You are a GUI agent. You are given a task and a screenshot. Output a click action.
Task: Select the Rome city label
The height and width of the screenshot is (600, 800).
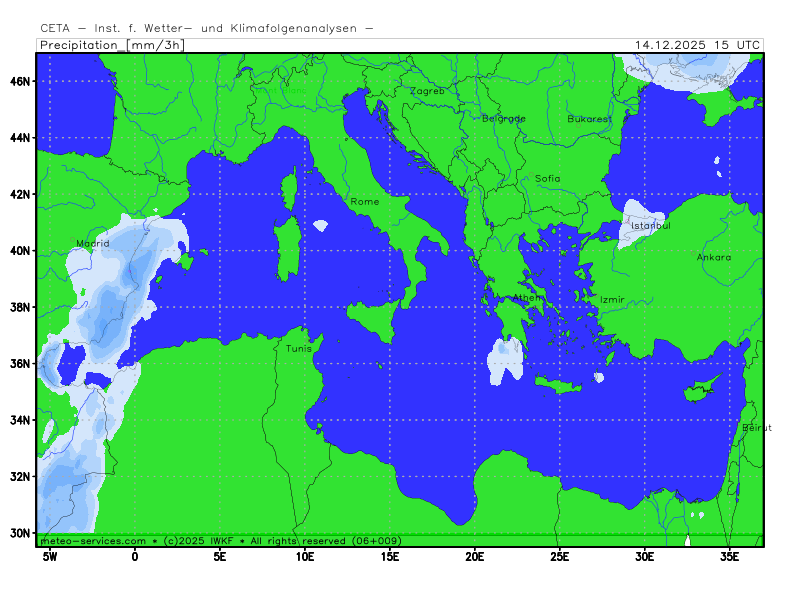point(365,201)
